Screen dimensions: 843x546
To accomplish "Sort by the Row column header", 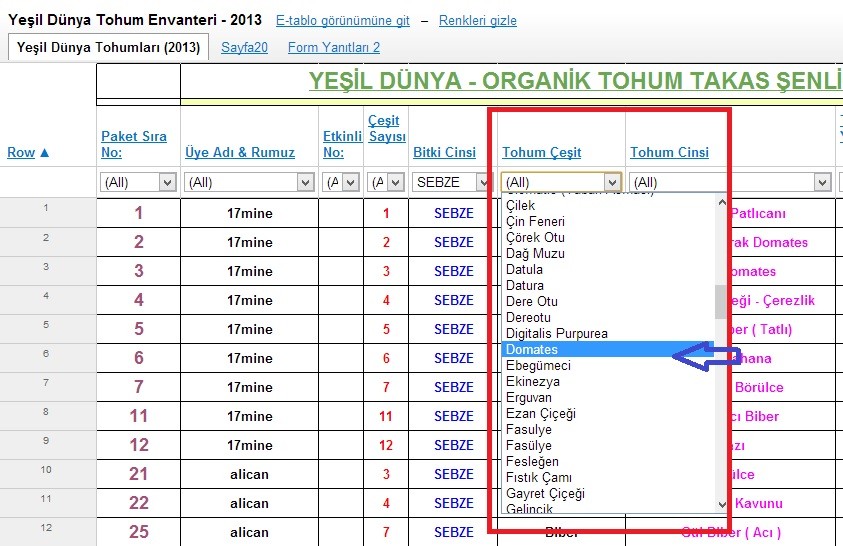I will 28,152.
